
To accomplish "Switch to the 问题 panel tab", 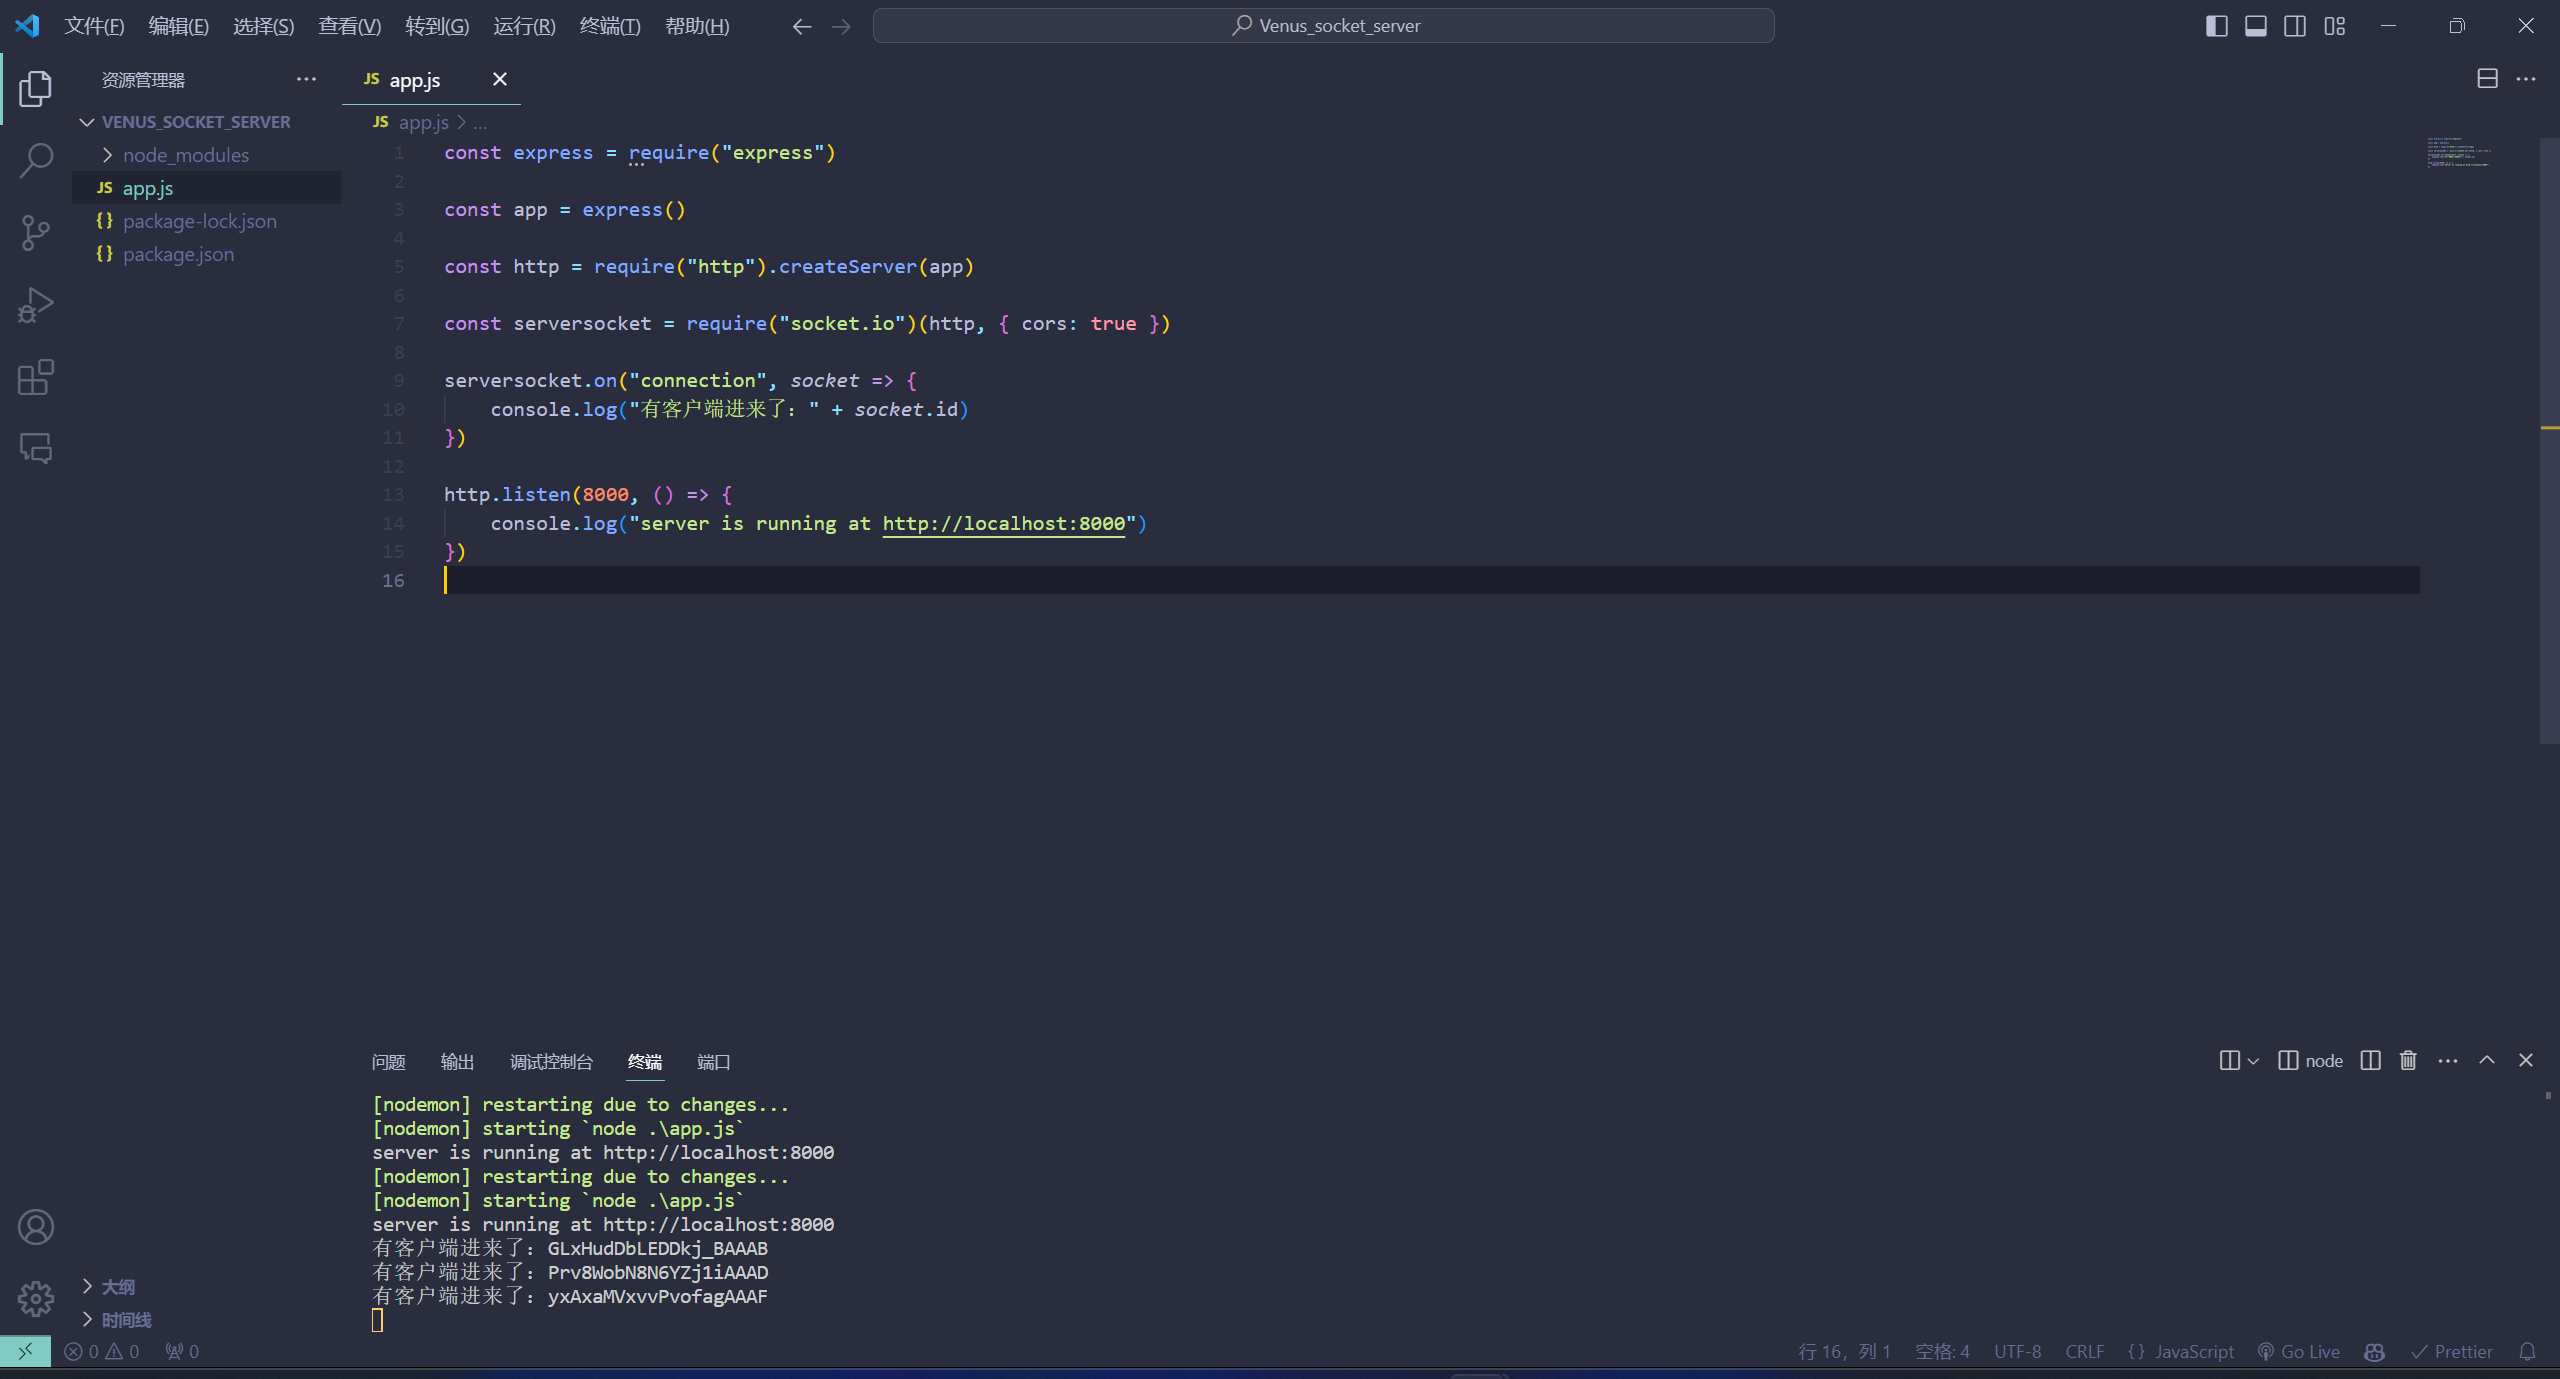I will [x=388, y=1062].
